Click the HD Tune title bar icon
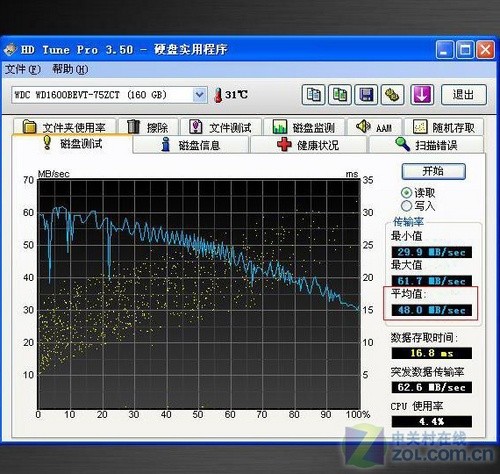This screenshot has height=474, width=500. pyautogui.click(x=10, y=50)
